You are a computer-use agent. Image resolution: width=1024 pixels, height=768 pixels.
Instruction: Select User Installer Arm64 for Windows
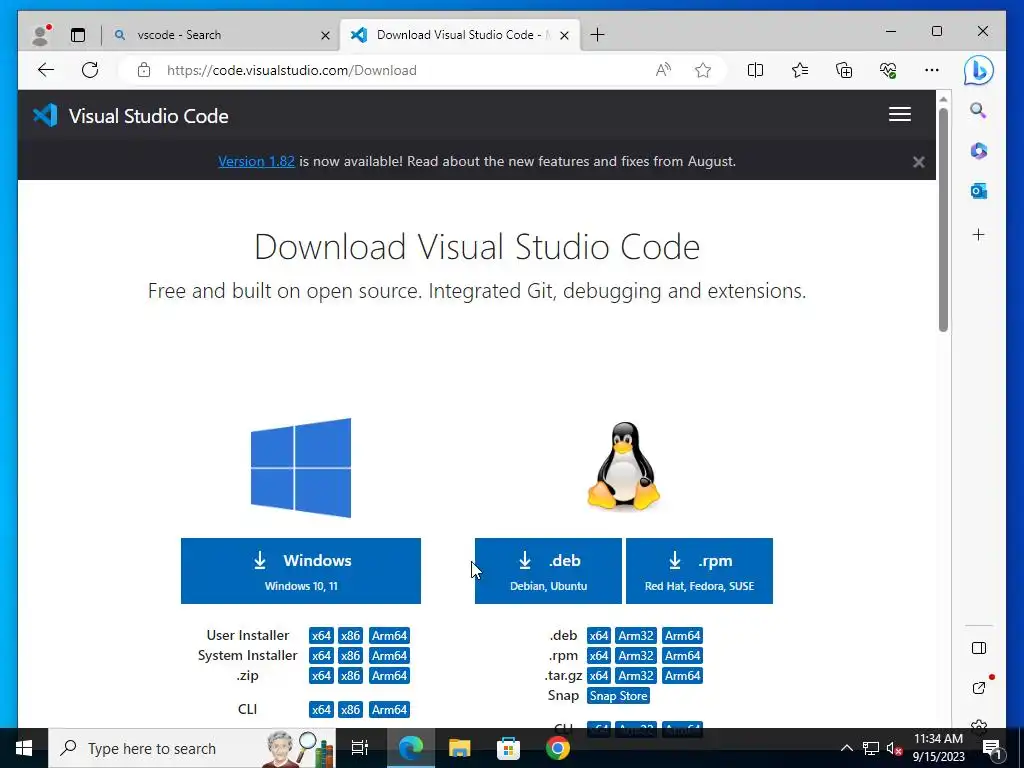click(389, 635)
